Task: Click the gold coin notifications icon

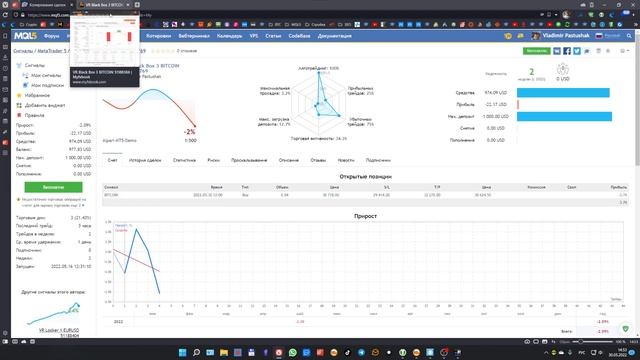Action: 508,36
